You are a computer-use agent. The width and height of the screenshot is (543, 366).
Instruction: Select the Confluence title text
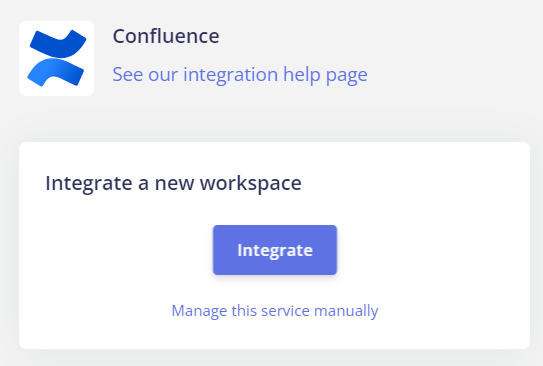tap(166, 36)
